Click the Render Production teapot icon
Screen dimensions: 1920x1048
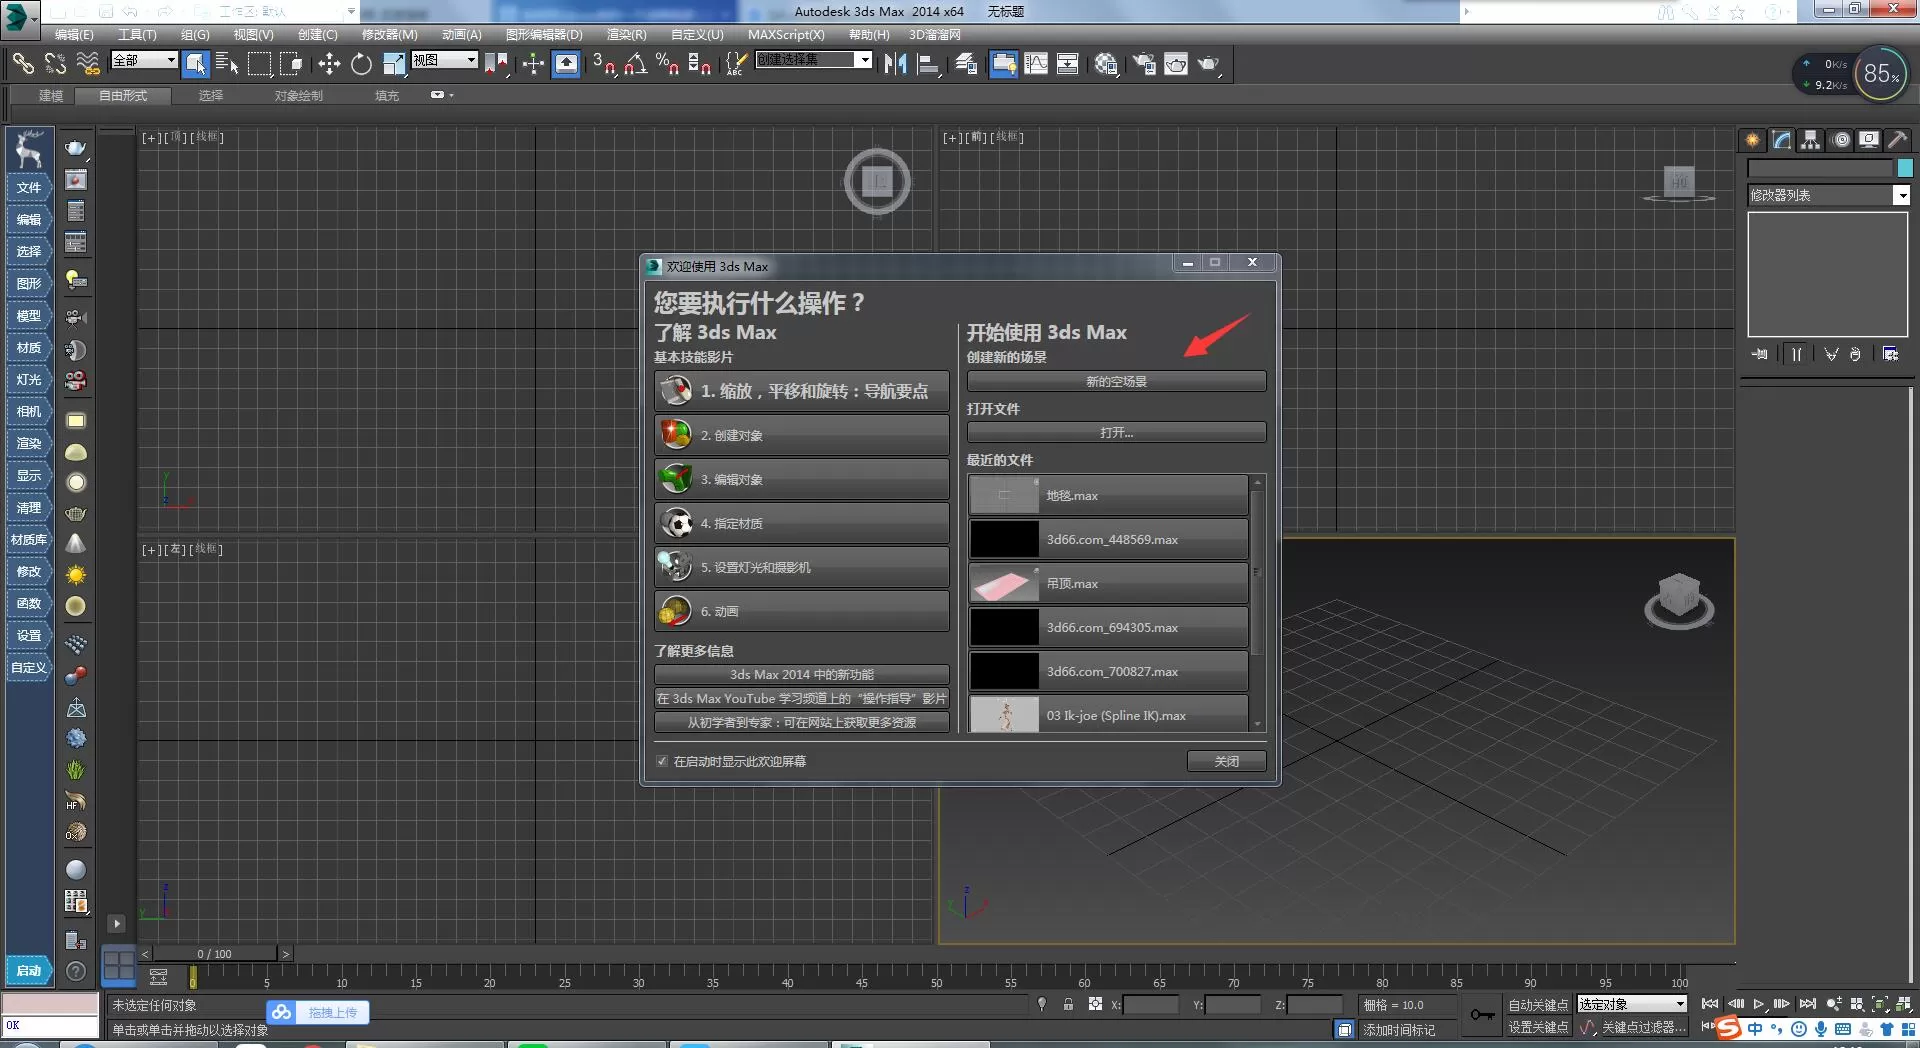[1209, 64]
